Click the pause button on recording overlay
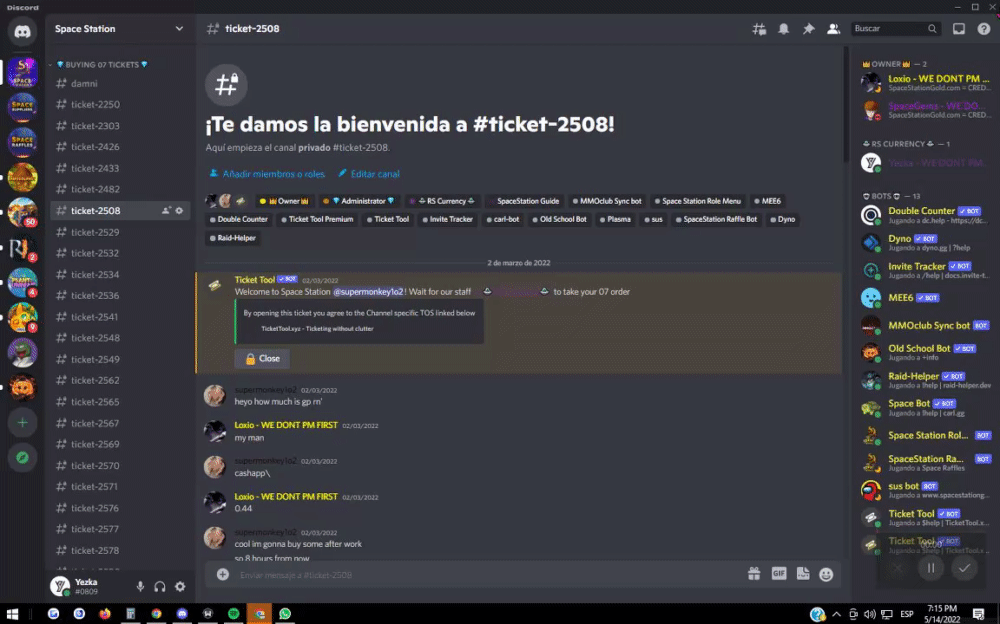 click(x=931, y=568)
